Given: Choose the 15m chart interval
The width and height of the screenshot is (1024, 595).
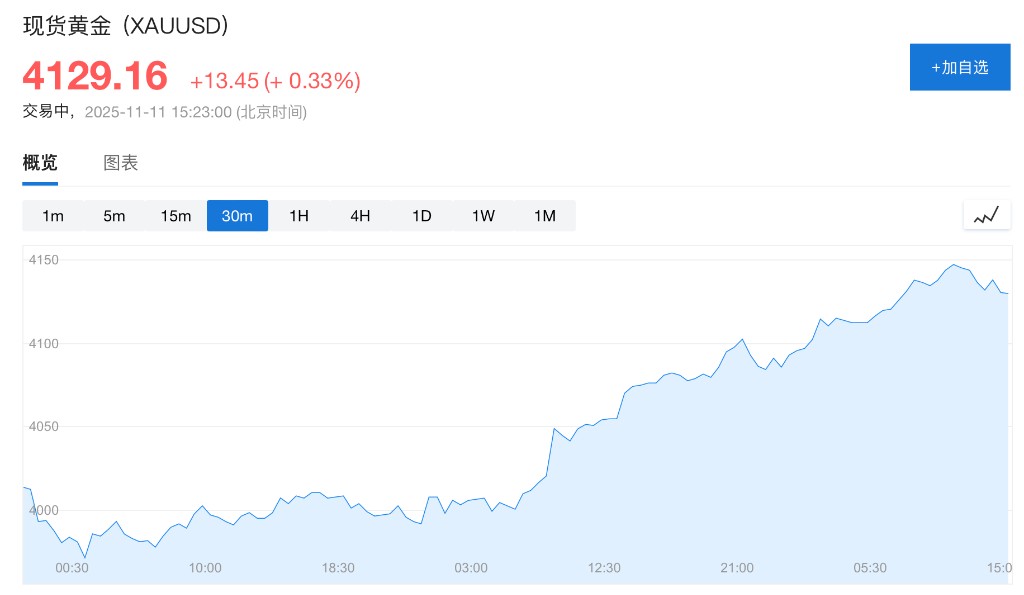Looking at the screenshot, I should [176, 216].
